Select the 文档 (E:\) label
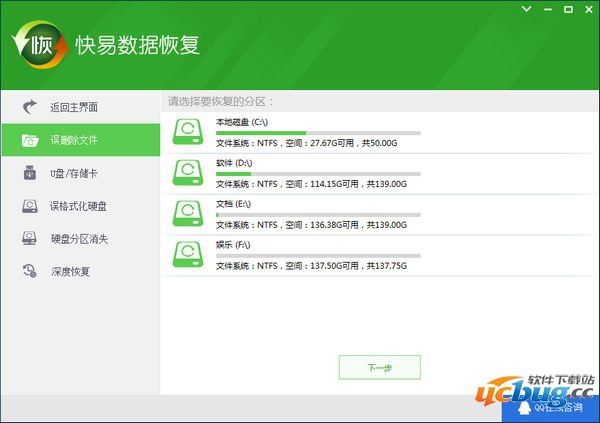The width and height of the screenshot is (600, 423). tap(233, 204)
